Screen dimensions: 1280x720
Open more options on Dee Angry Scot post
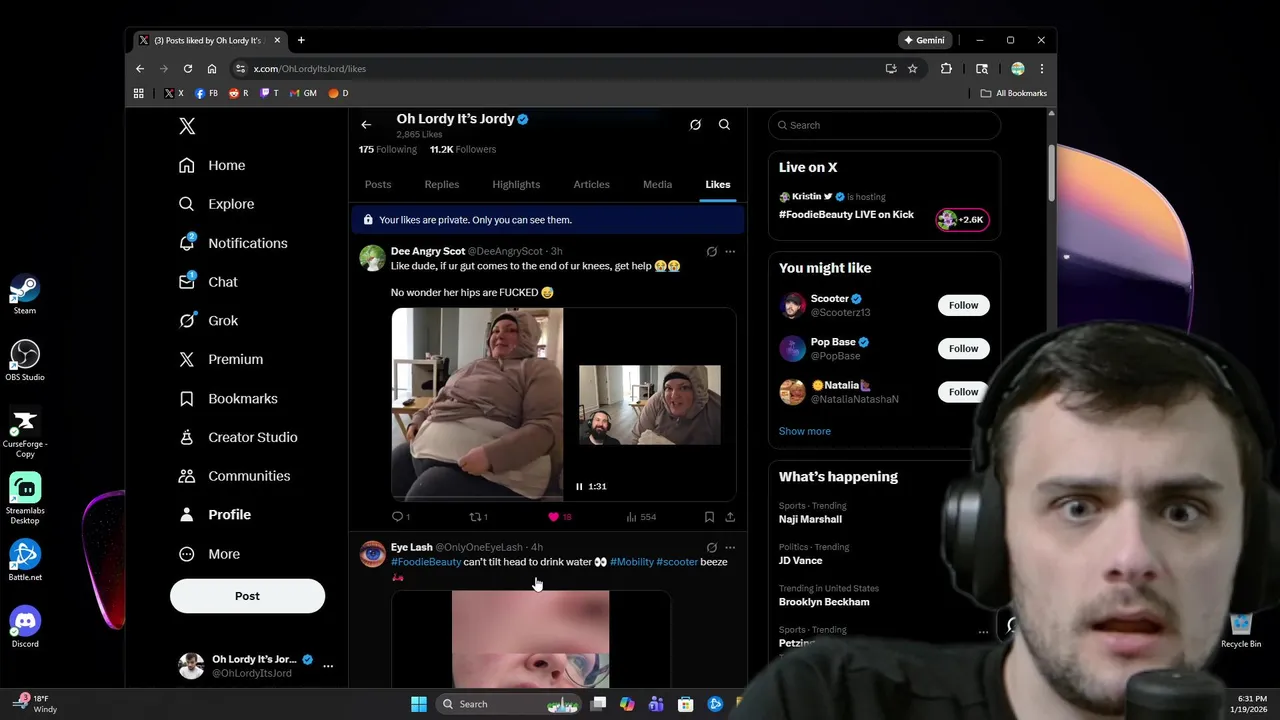(x=730, y=252)
